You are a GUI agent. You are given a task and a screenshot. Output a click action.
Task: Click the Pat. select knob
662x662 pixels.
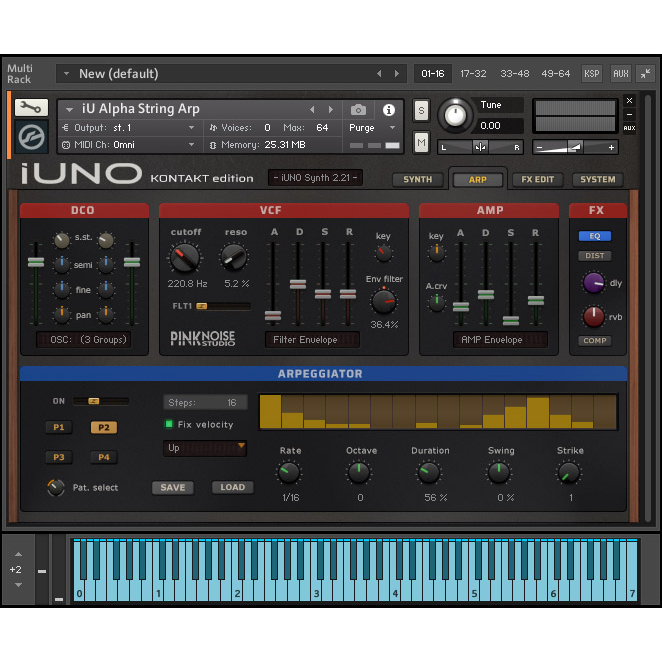coord(56,487)
